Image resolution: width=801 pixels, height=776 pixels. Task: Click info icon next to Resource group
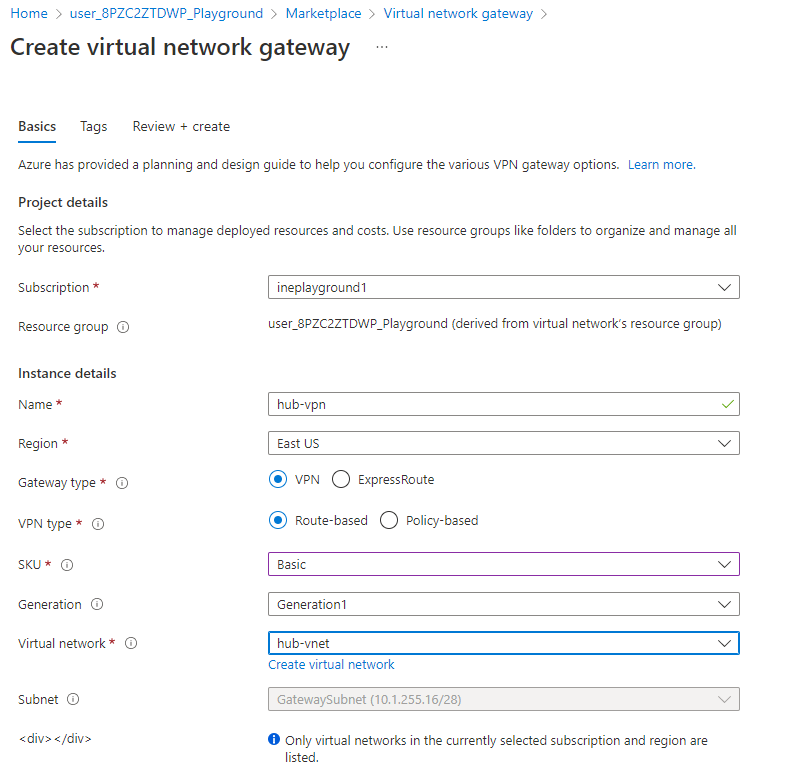123,327
